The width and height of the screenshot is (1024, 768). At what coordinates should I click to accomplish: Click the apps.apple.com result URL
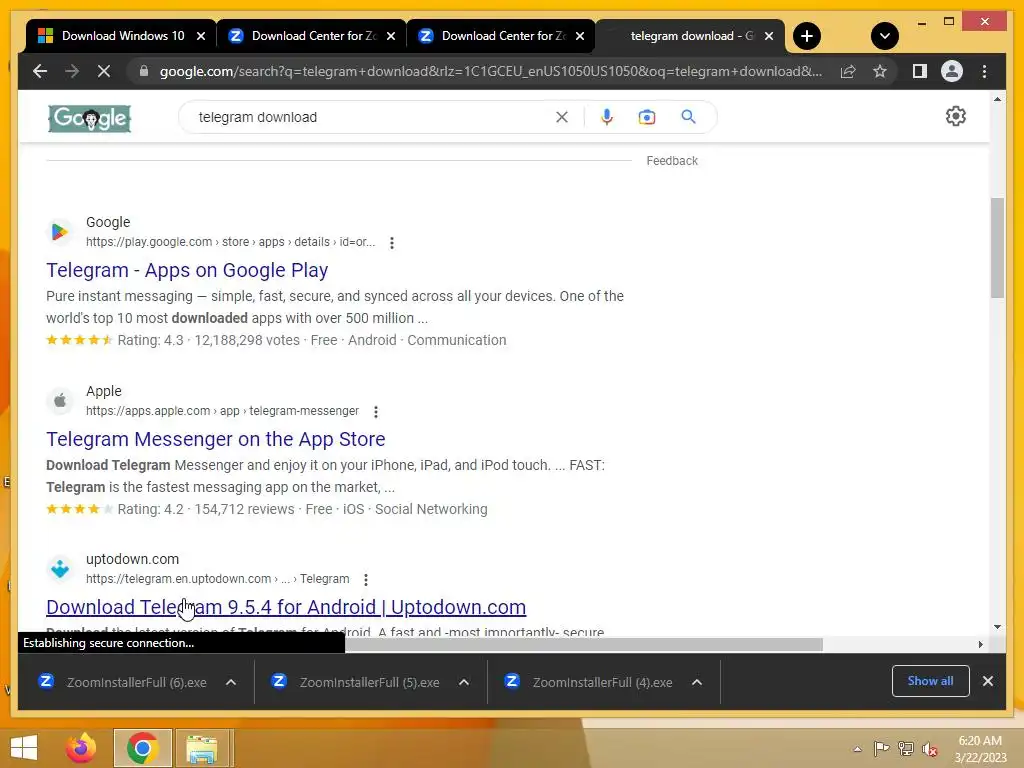tap(222, 411)
